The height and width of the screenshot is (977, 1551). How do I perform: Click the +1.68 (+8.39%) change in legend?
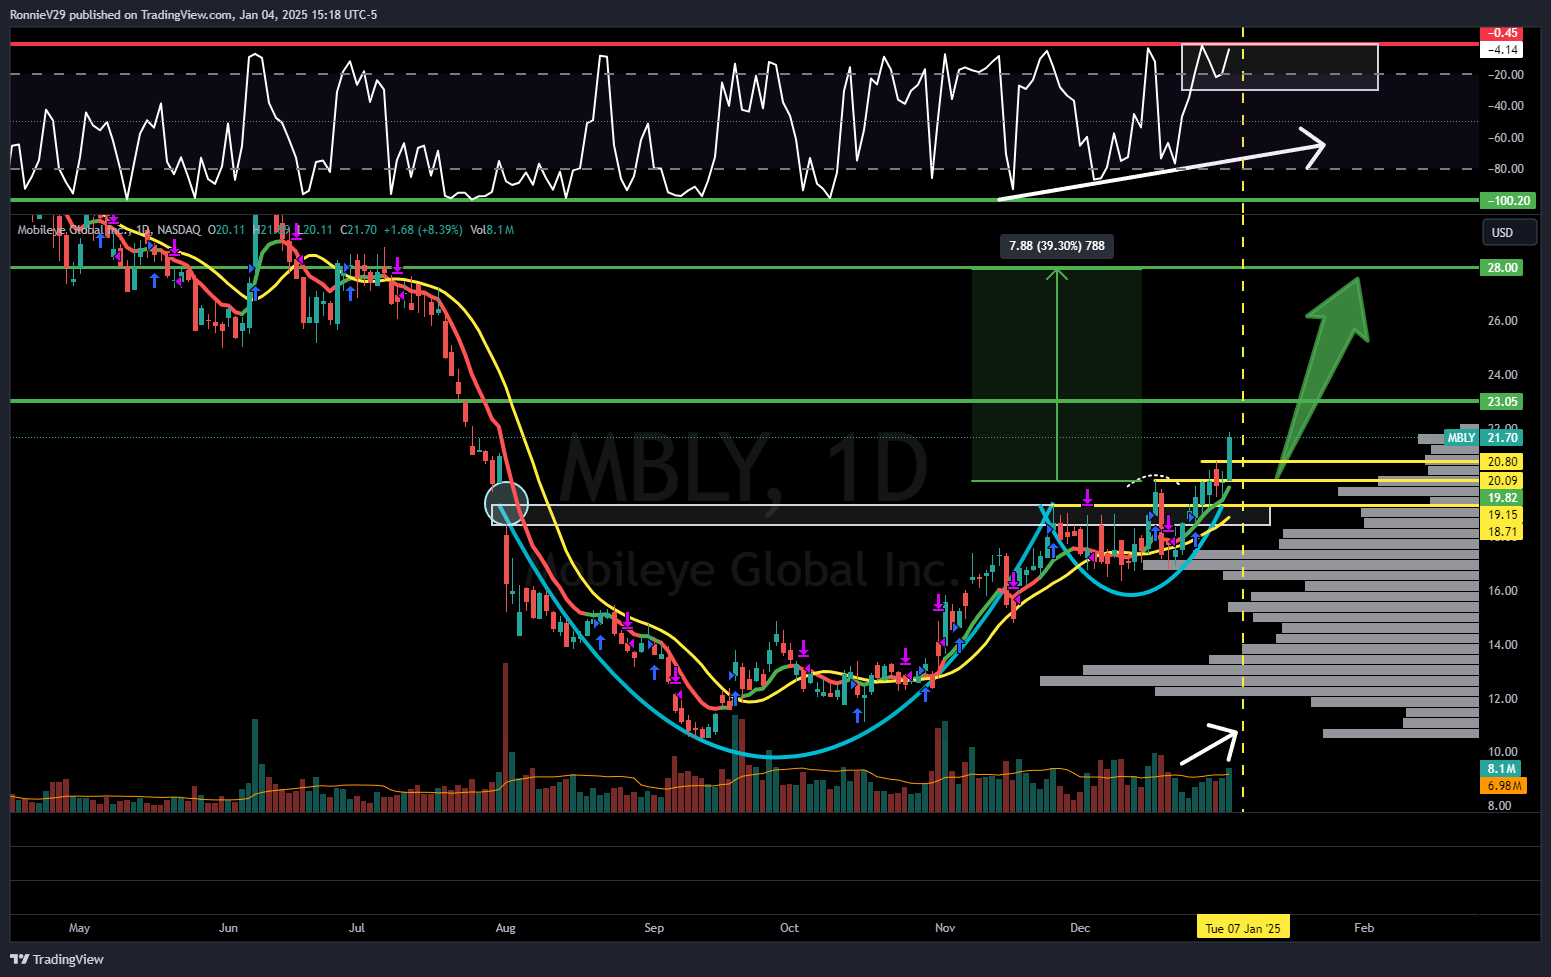click(x=423, y=230)
